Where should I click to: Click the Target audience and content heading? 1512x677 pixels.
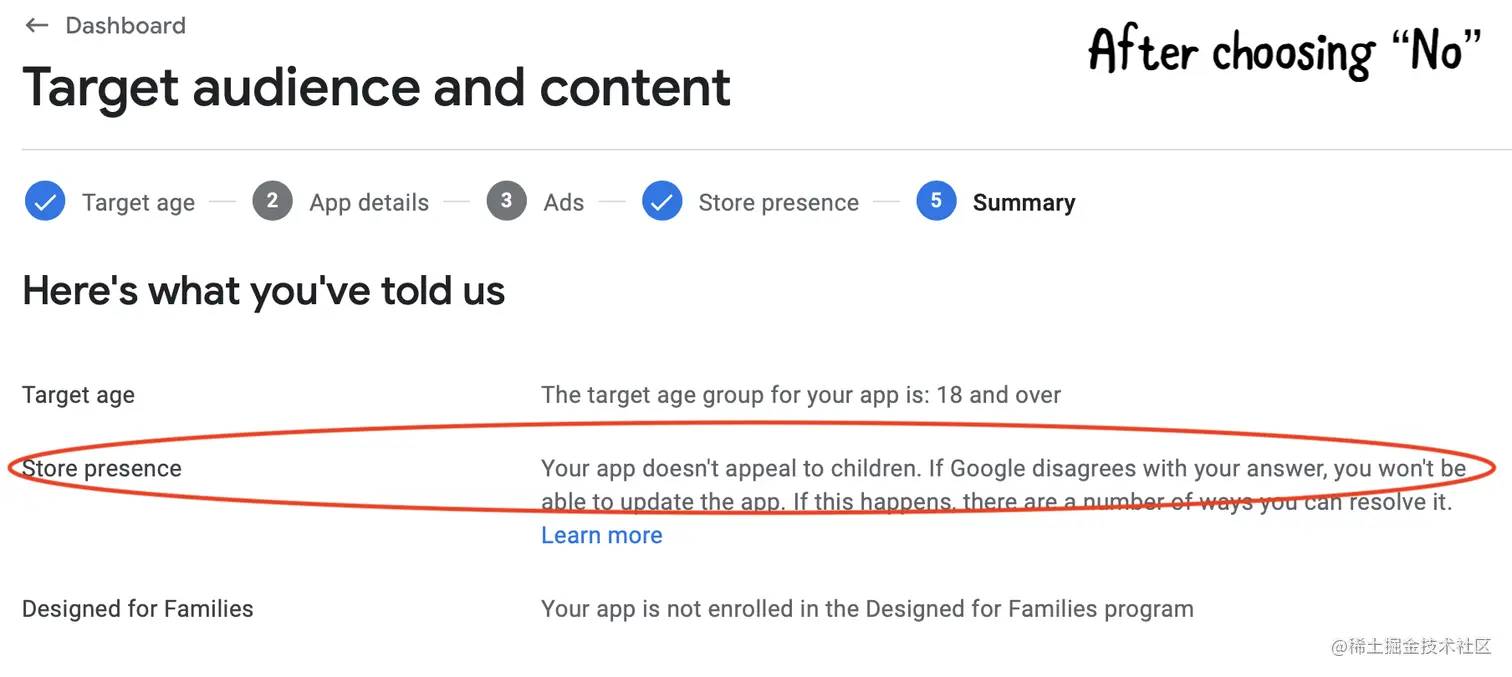[x=376, y=88]
